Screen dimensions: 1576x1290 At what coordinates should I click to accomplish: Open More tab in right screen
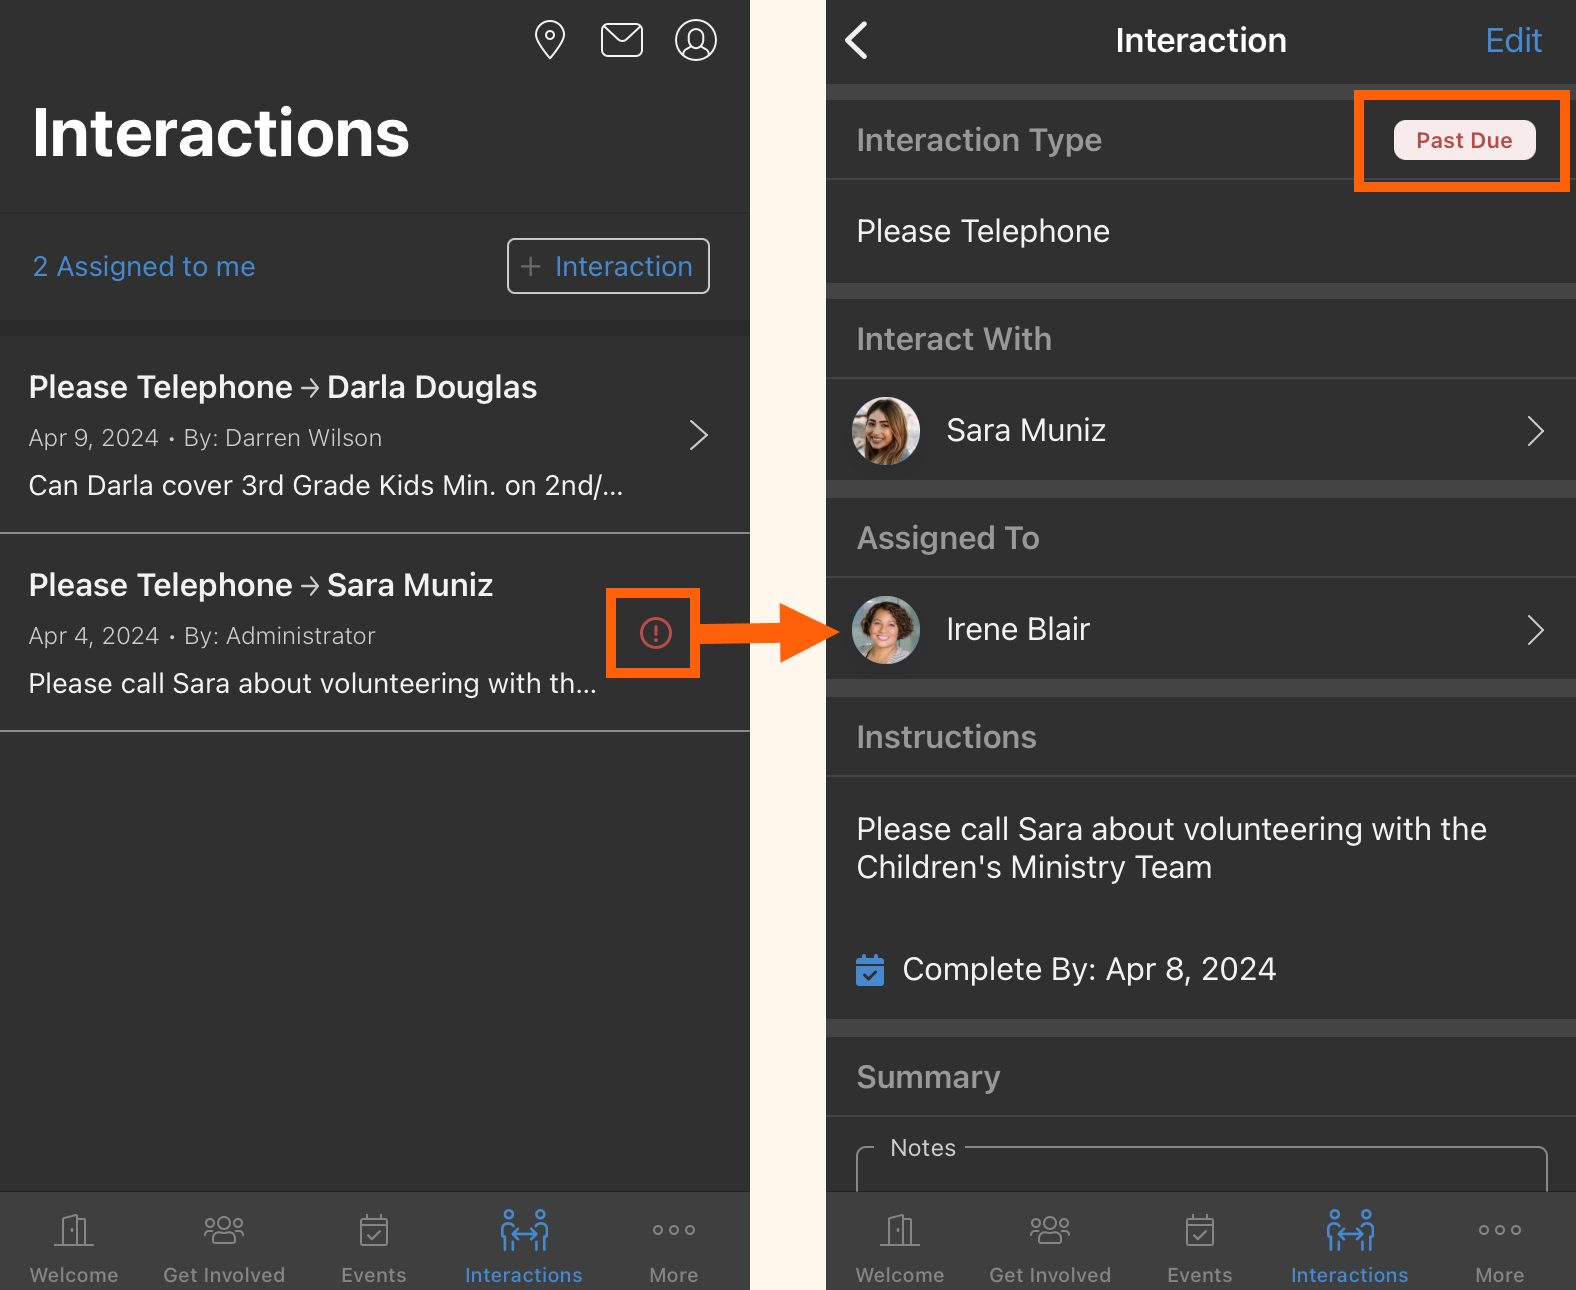pyautogui.click(x=1499, y=1246)
